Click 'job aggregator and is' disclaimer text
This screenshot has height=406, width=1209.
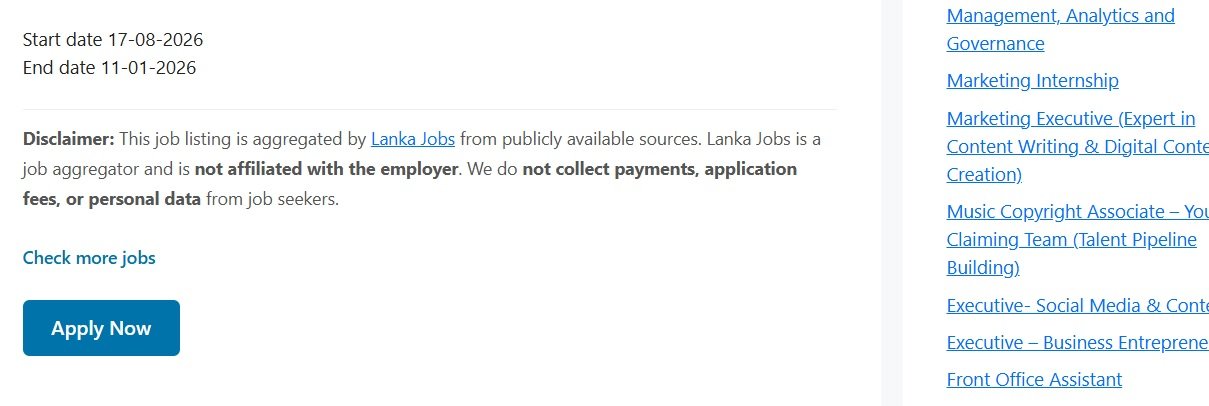pyautogui.click(x=106, y=169)
